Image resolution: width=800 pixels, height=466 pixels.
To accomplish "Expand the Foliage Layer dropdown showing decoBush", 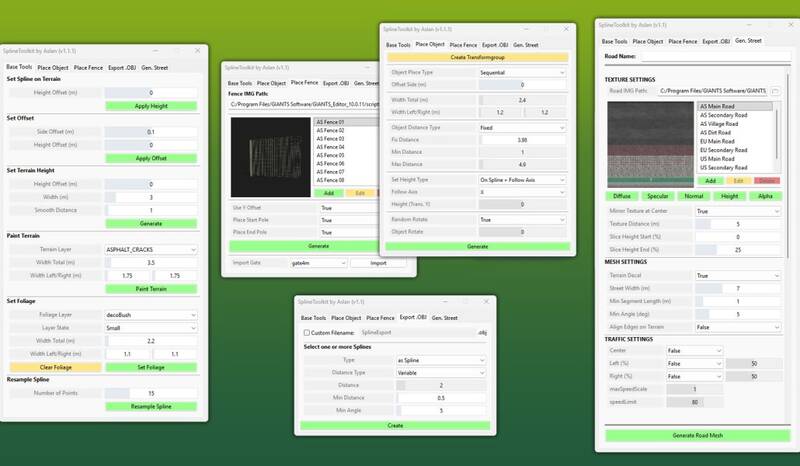I will click(150, 314).
